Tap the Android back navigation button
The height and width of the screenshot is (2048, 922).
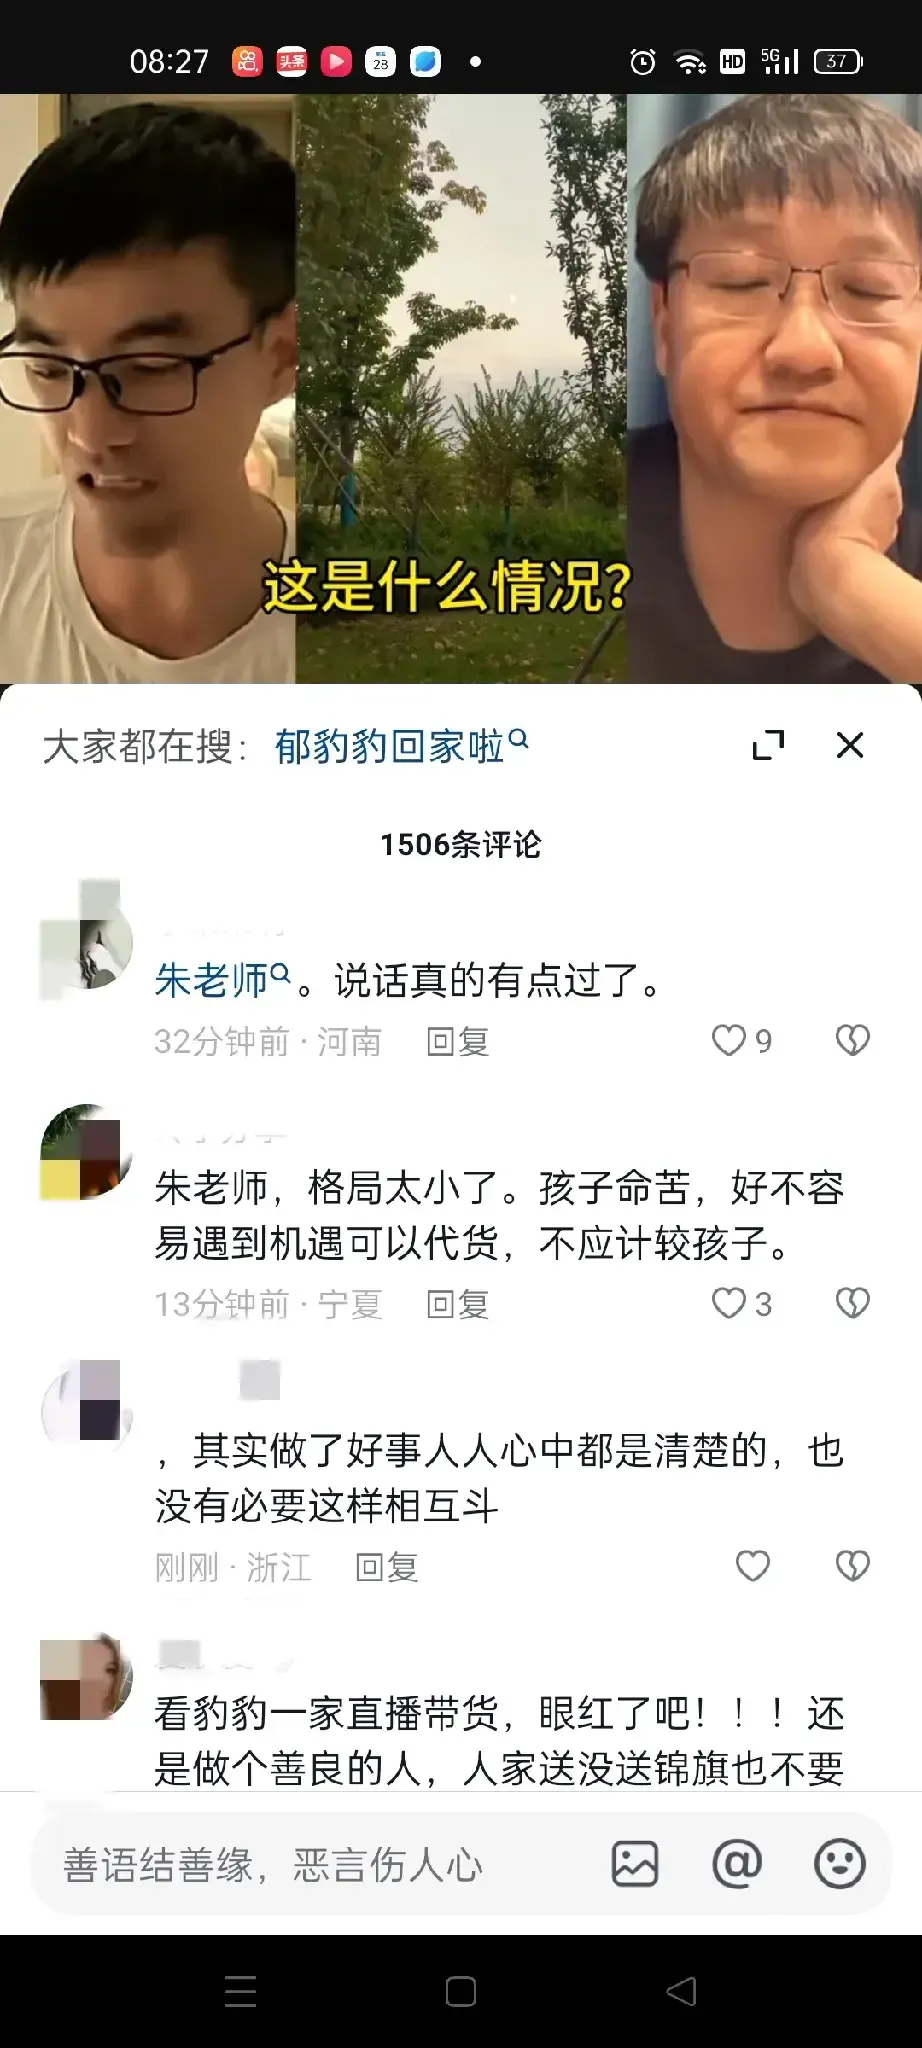coord(681,1991)
